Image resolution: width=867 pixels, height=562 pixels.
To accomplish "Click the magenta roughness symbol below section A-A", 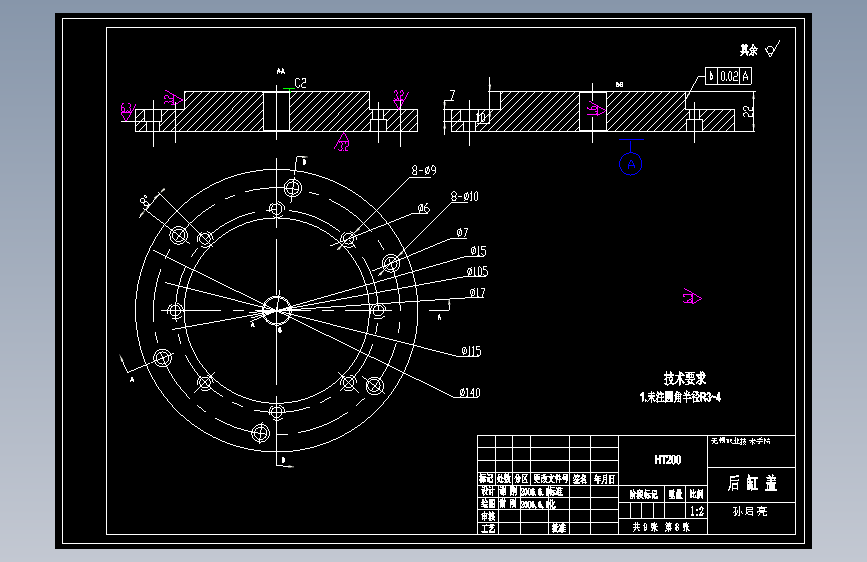I will click(x=342, y=143).
